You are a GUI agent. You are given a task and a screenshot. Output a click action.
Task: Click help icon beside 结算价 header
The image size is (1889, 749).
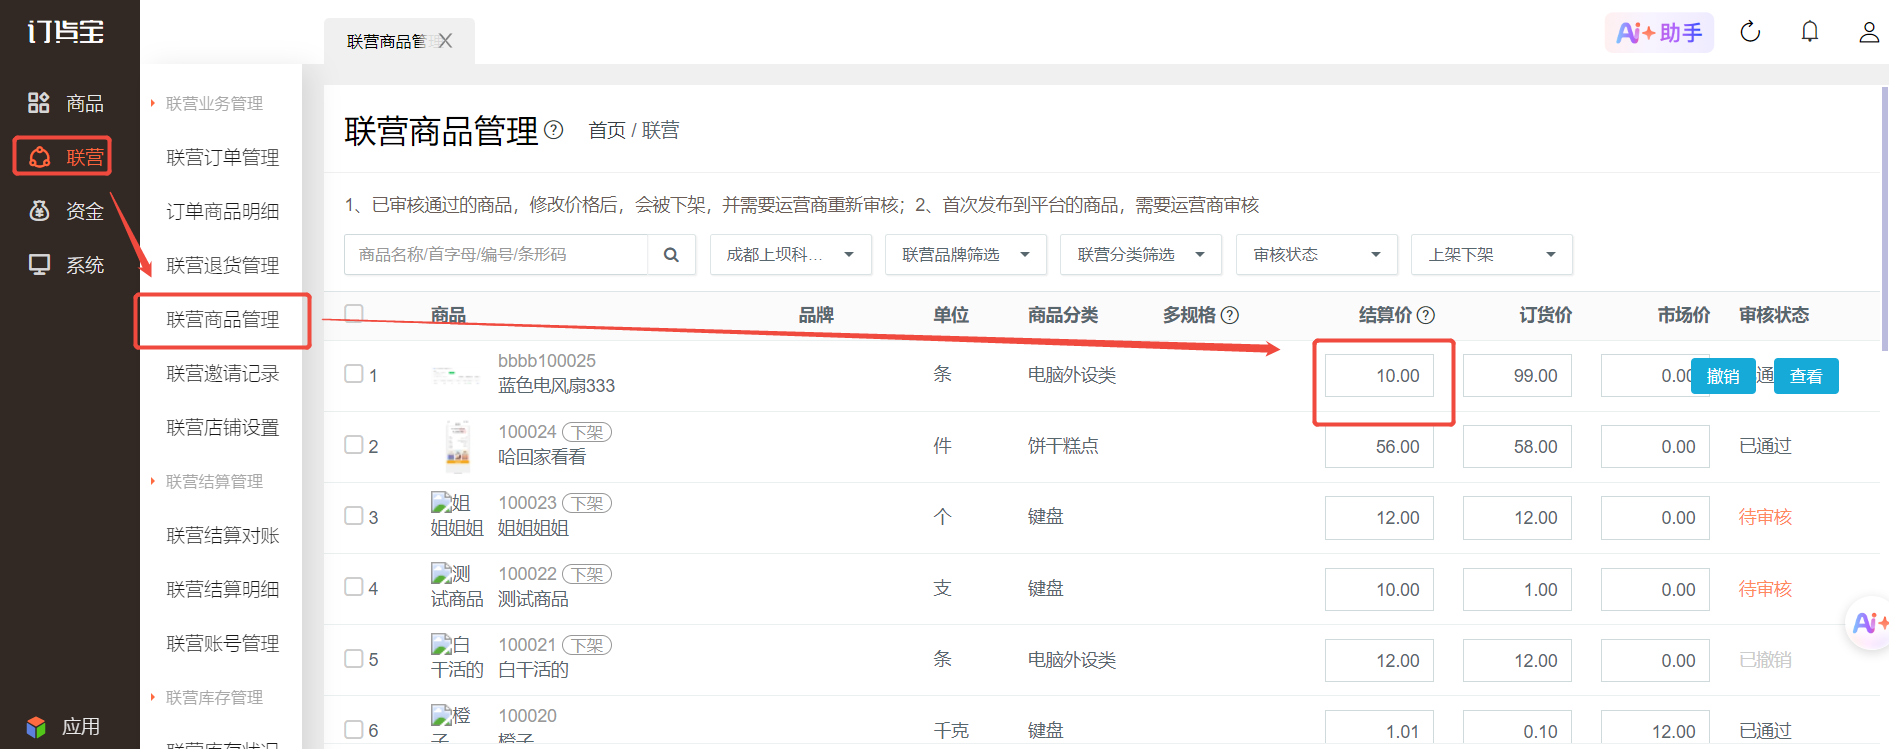click(x=1426, y=315)
